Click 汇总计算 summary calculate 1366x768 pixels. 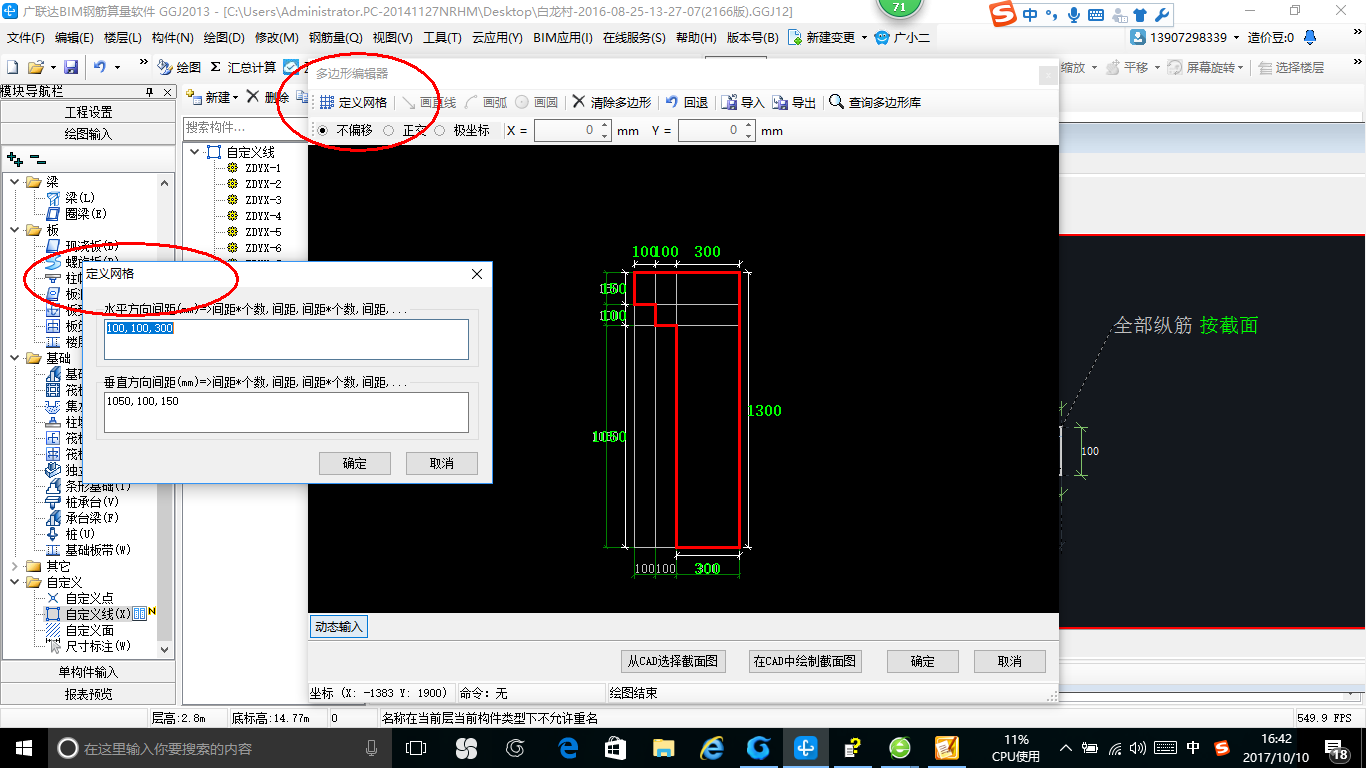(x=243, y=67)
